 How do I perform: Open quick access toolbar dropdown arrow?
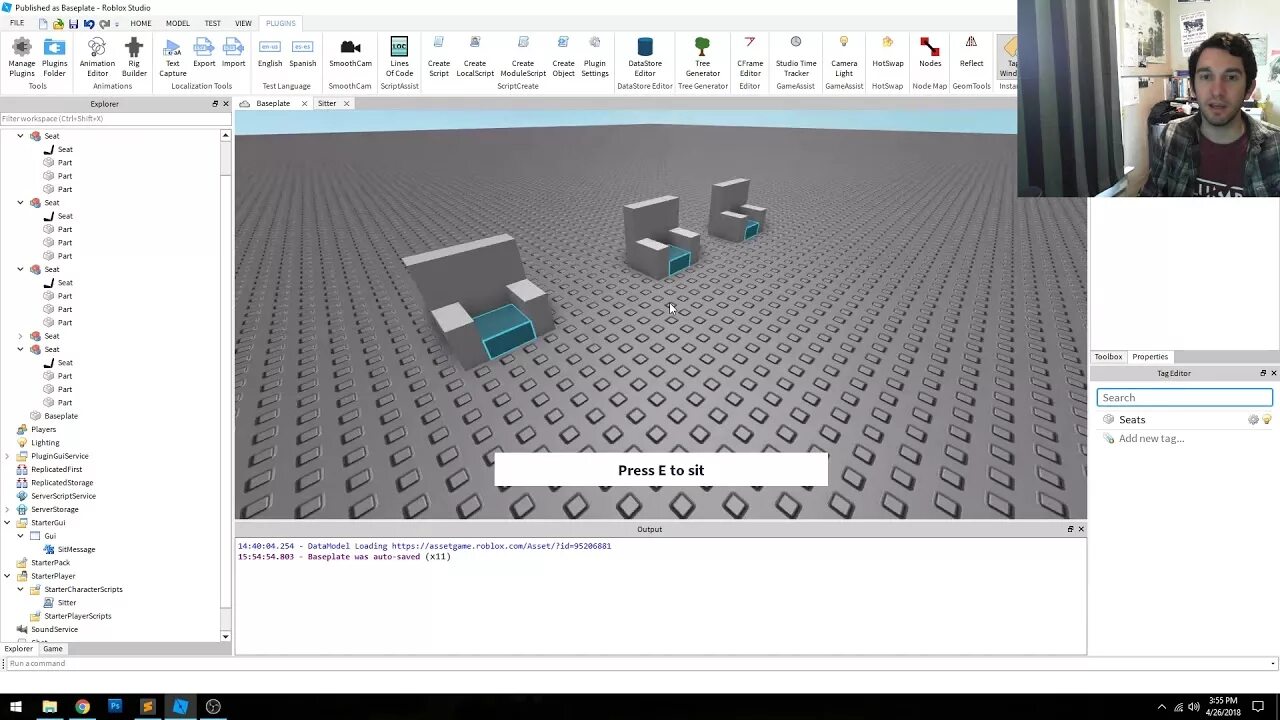116,24
